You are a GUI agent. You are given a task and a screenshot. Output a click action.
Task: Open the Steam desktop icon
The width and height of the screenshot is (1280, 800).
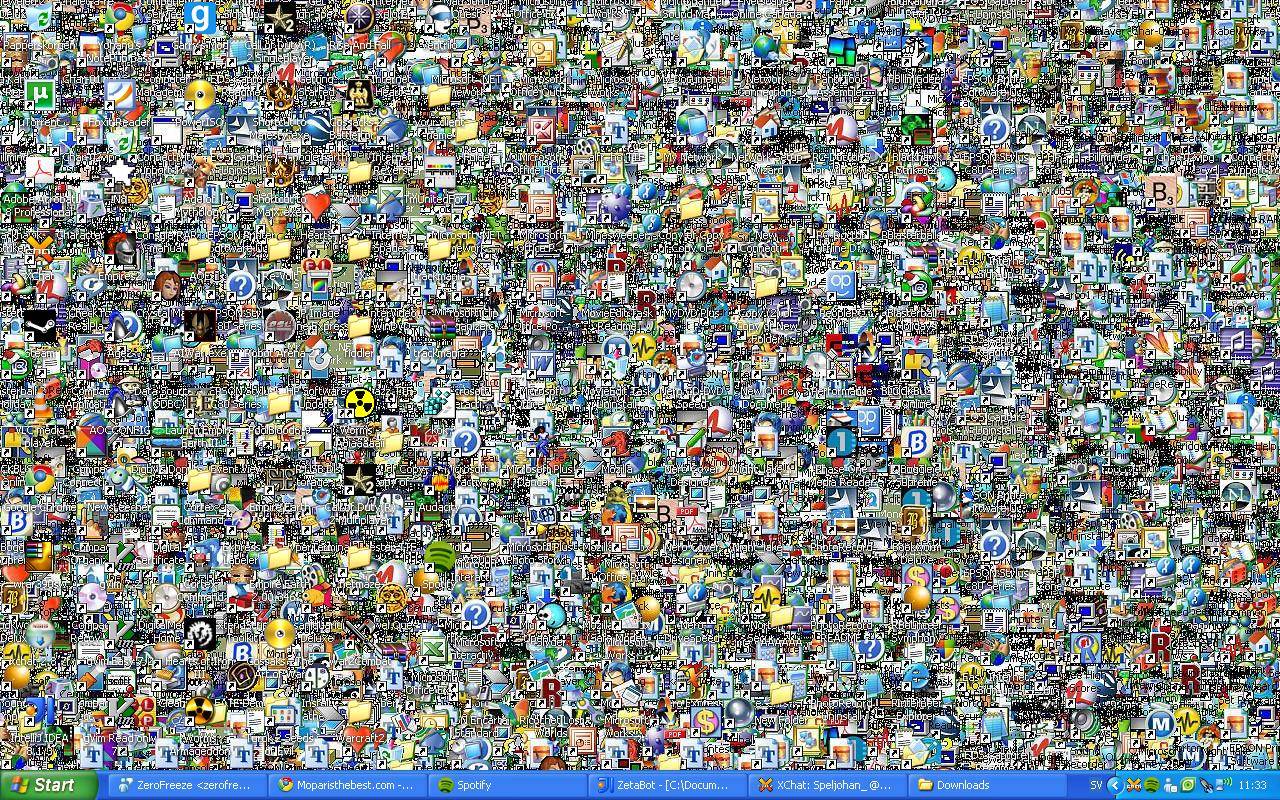pos(40,325)
